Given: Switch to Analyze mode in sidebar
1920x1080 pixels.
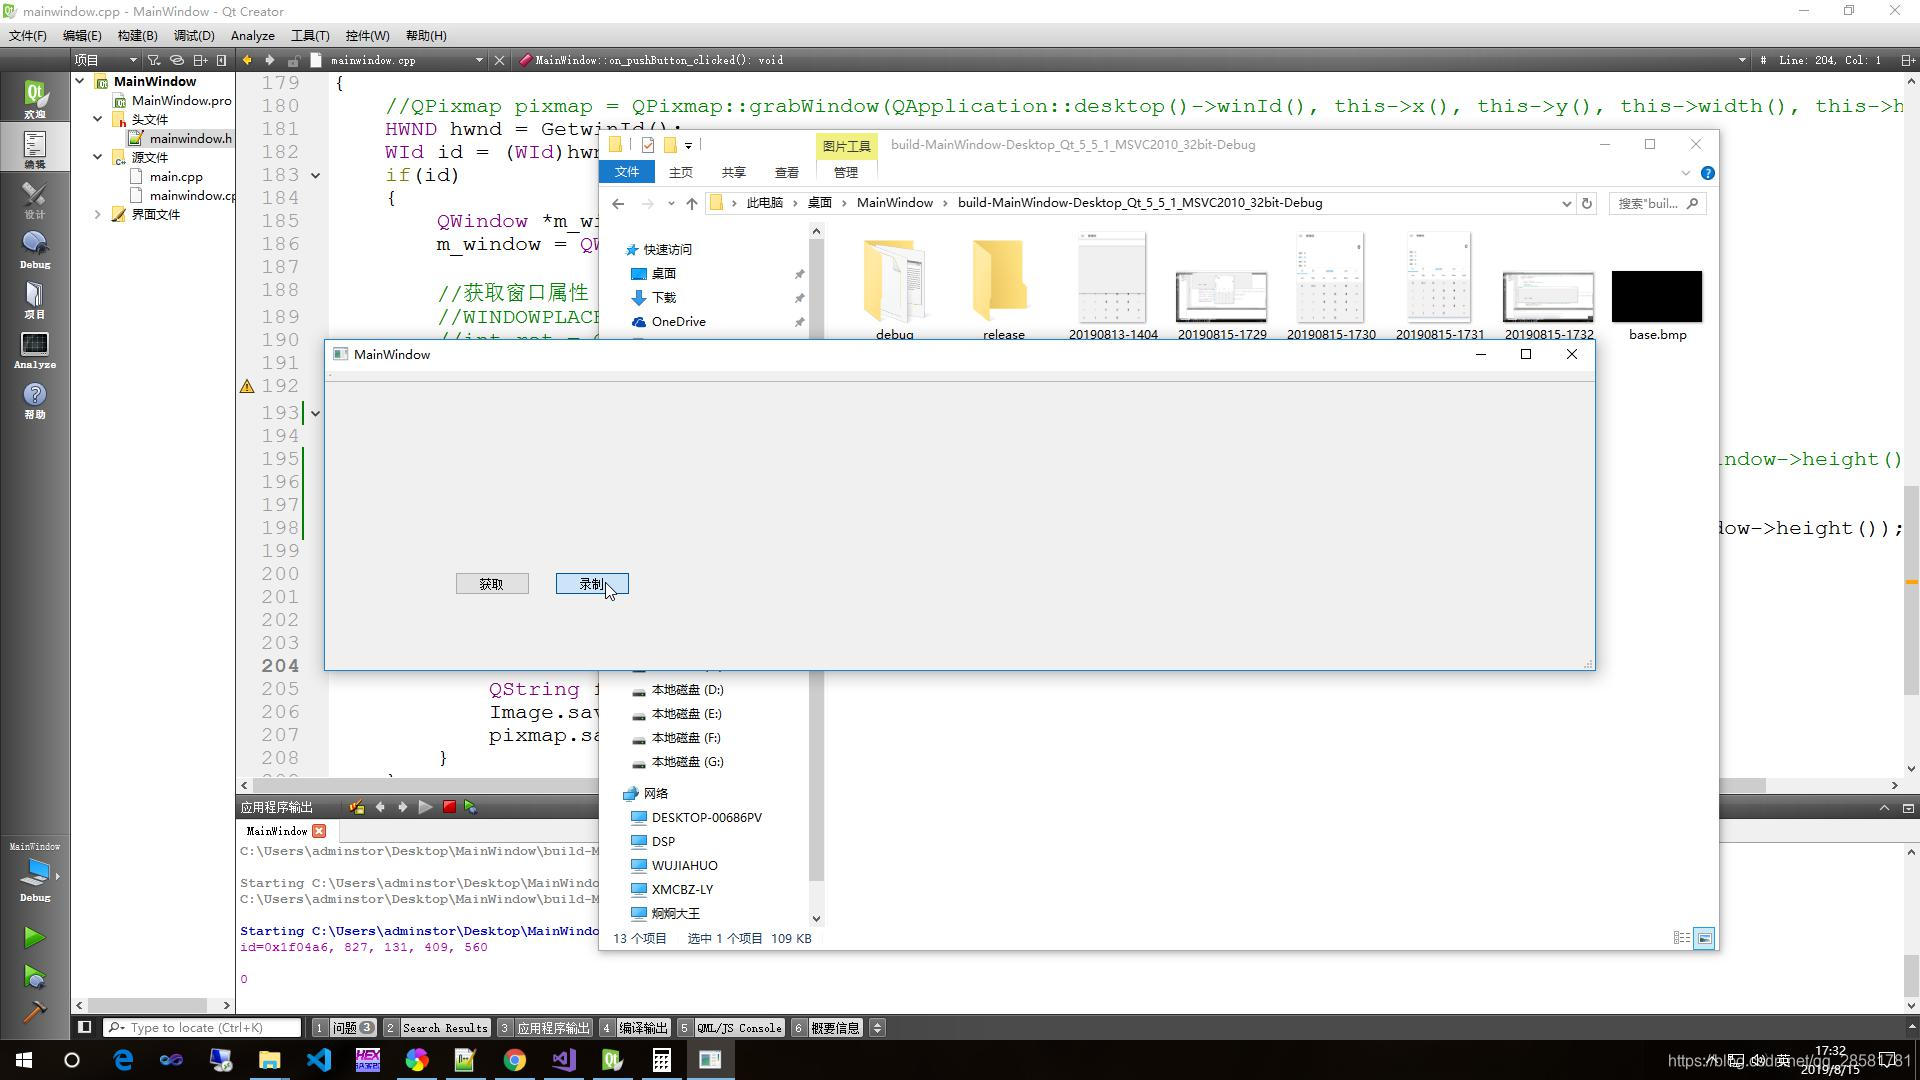Looking at the screenshot, I should 35,350.
